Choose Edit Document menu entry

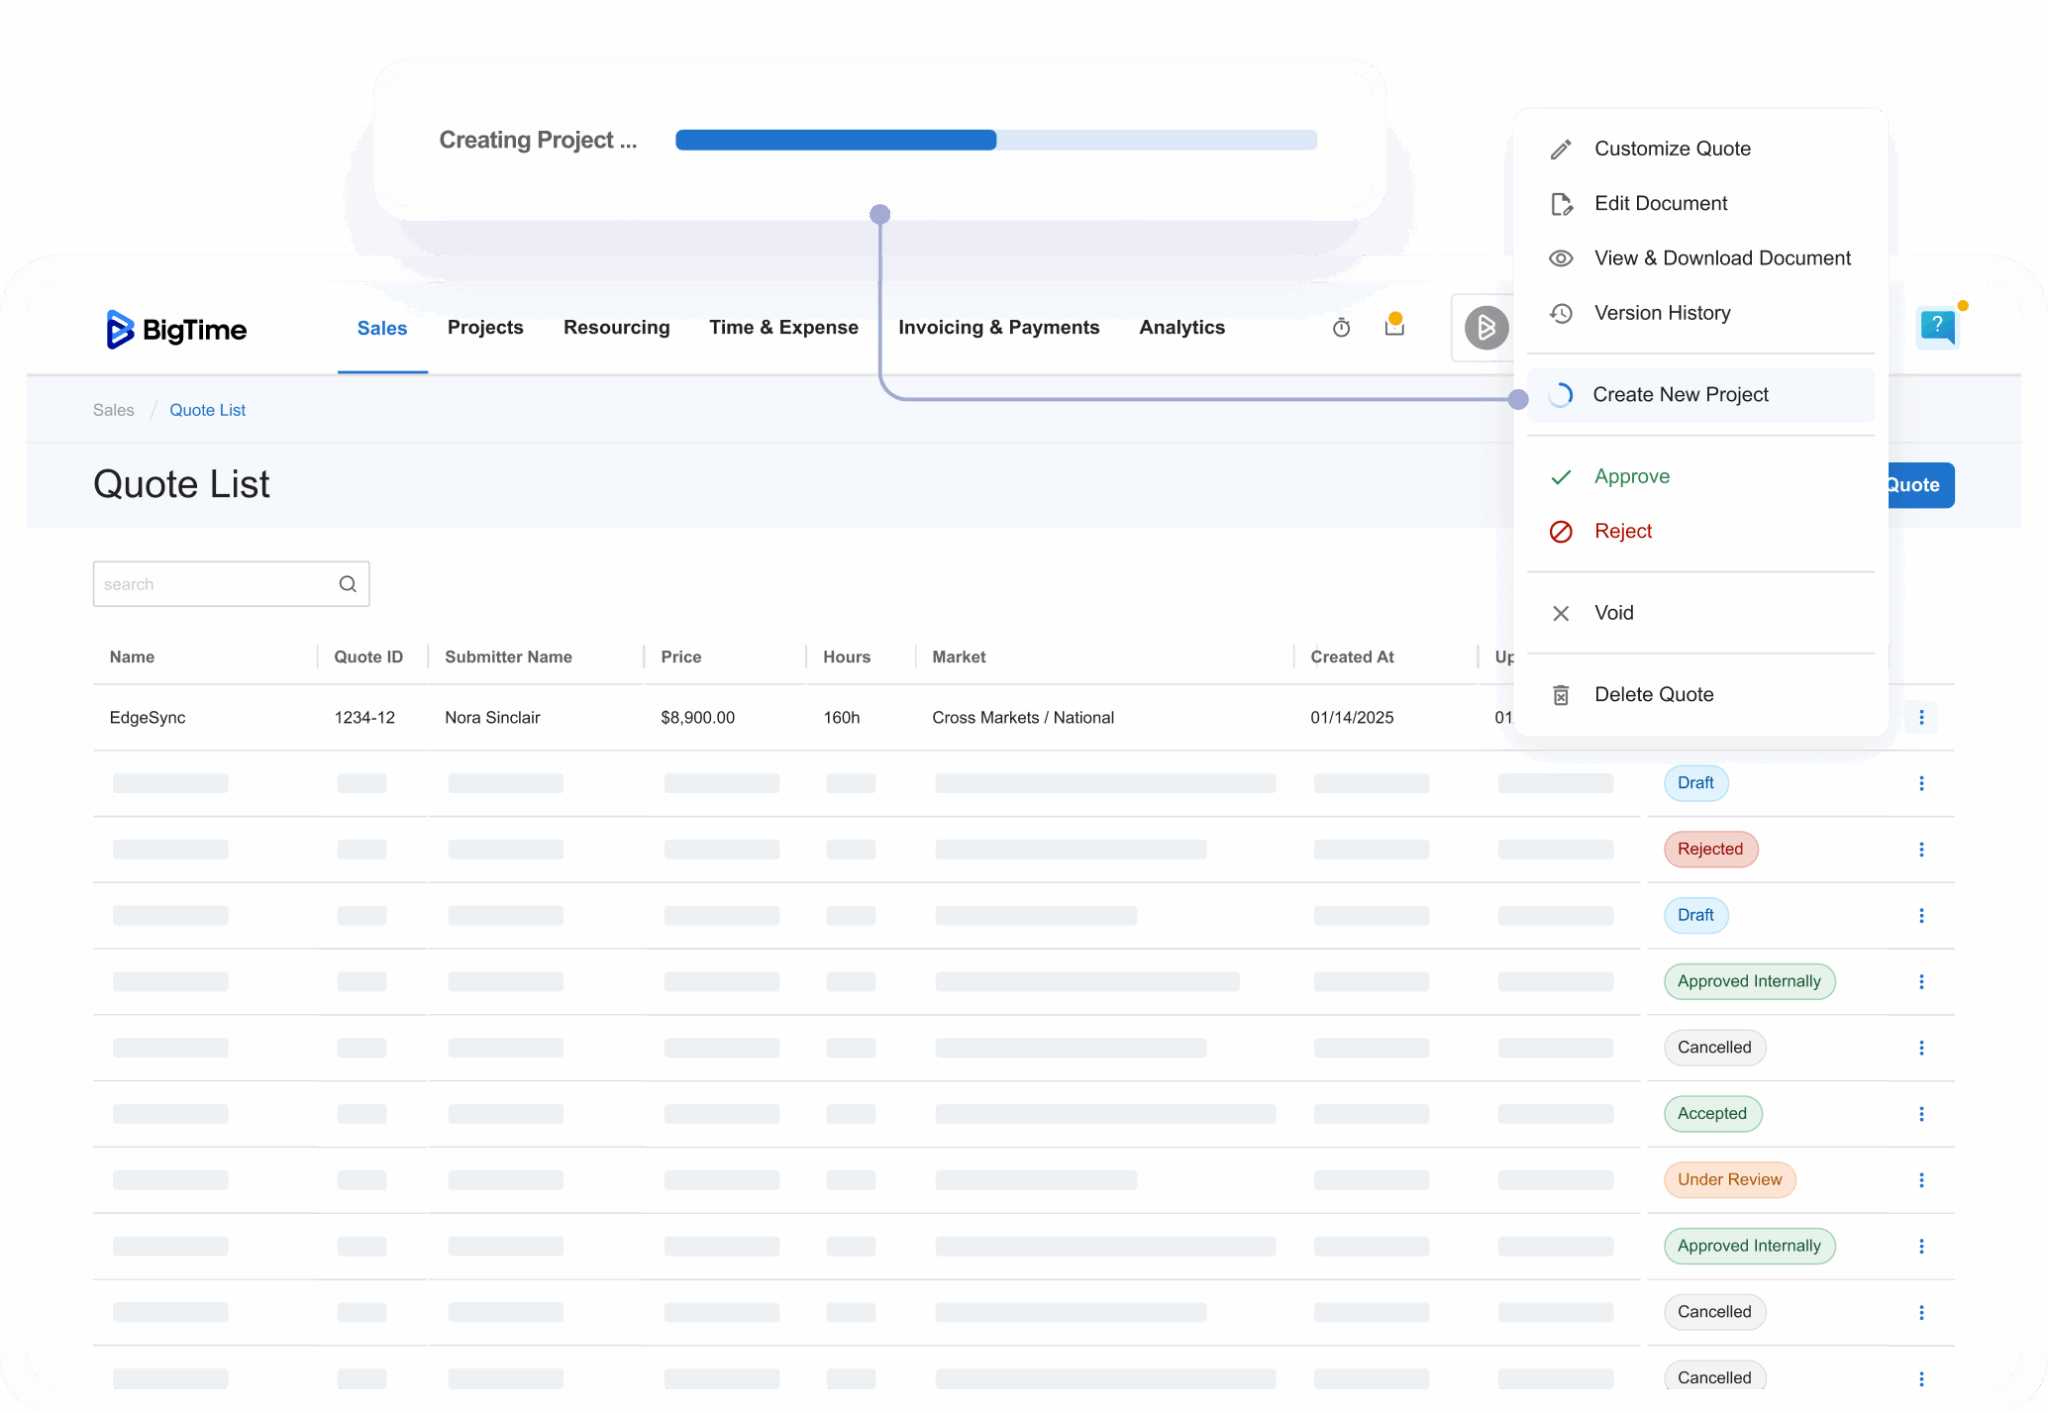[1660, 204]
